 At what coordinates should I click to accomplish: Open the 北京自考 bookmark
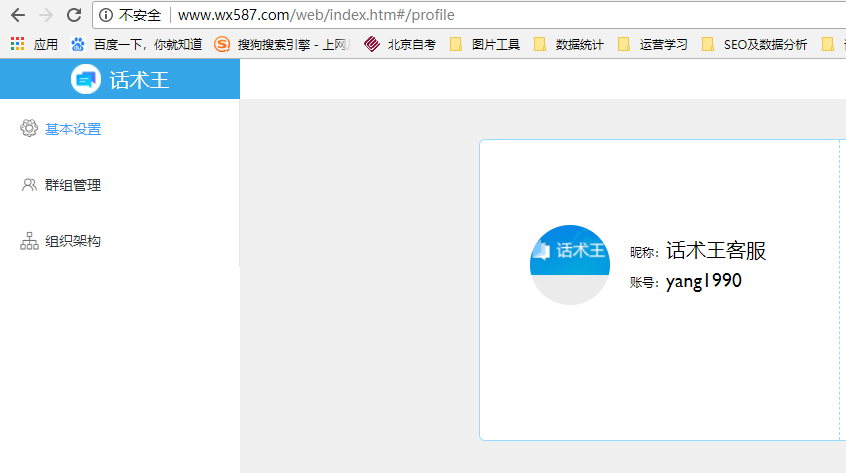coord(400,44)
